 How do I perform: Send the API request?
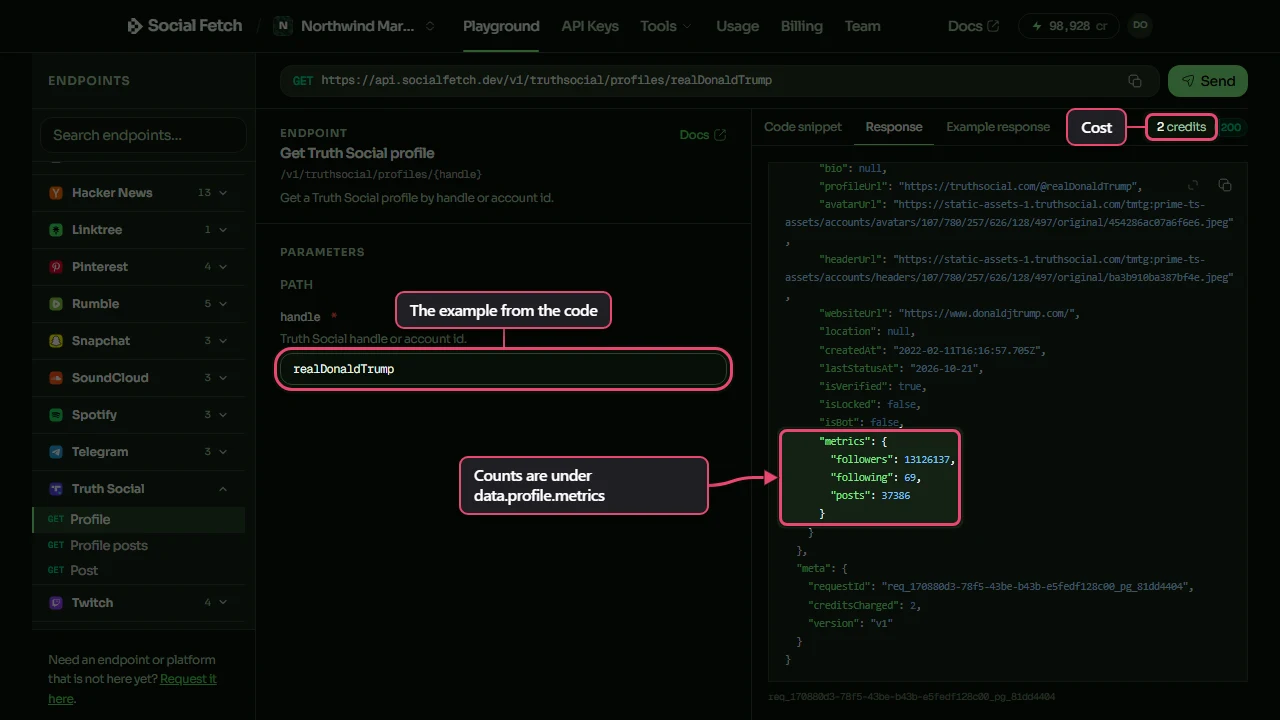click(x=1208, y=81)
